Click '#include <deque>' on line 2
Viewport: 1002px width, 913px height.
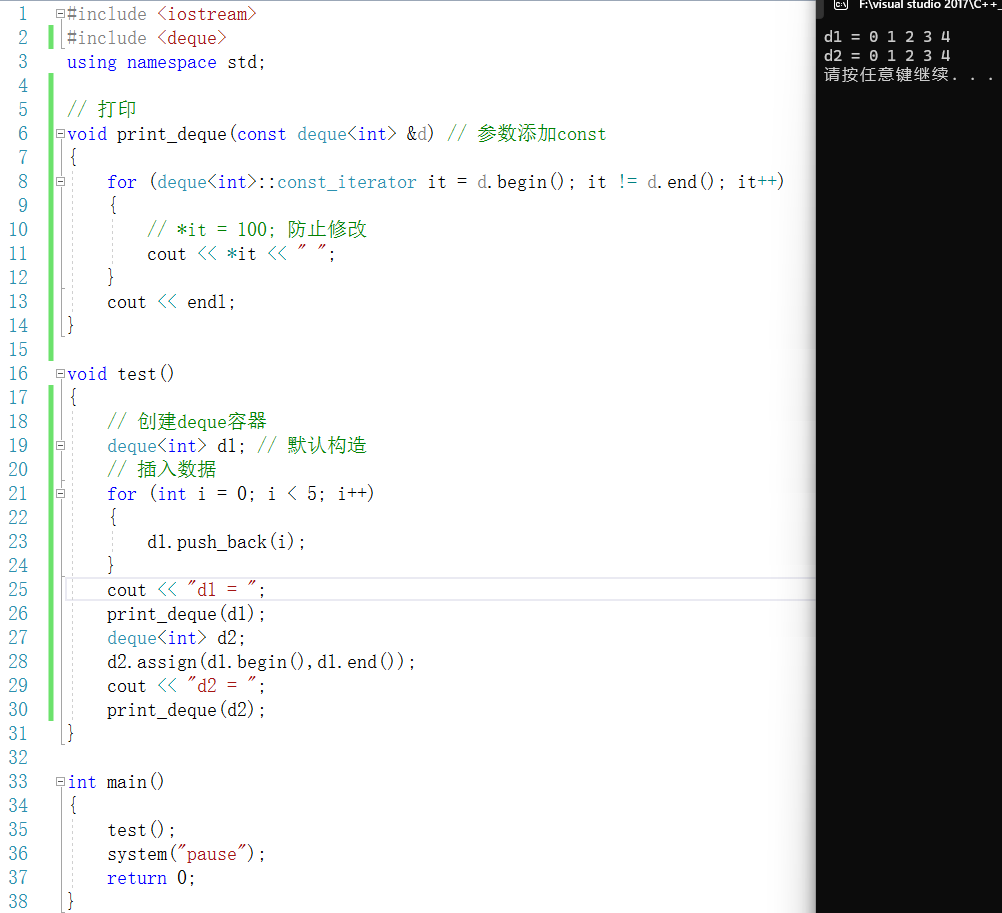tap(146, 38)
